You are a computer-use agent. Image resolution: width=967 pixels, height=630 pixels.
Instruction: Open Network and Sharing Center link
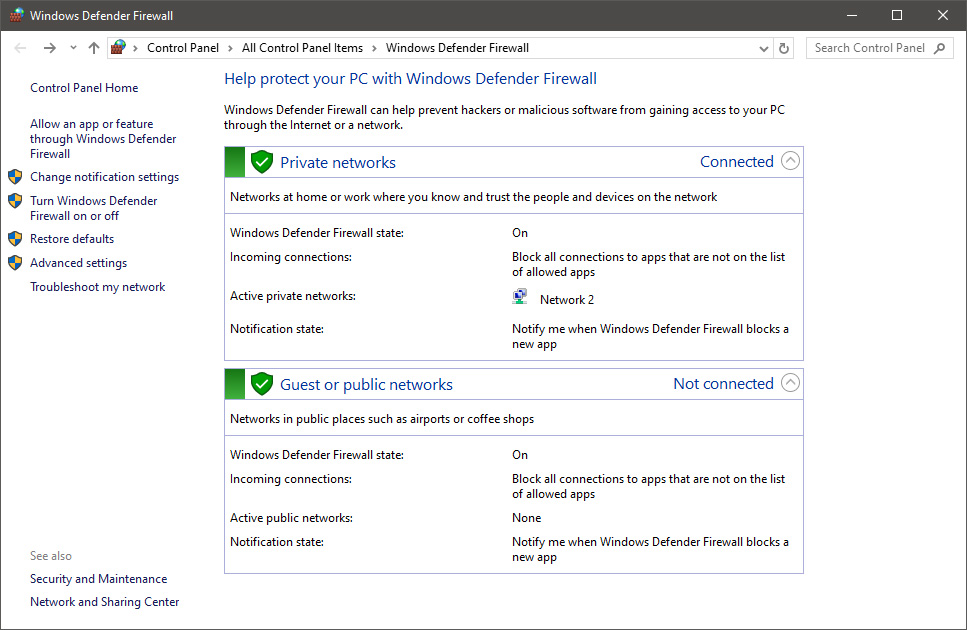pos(105,602)
